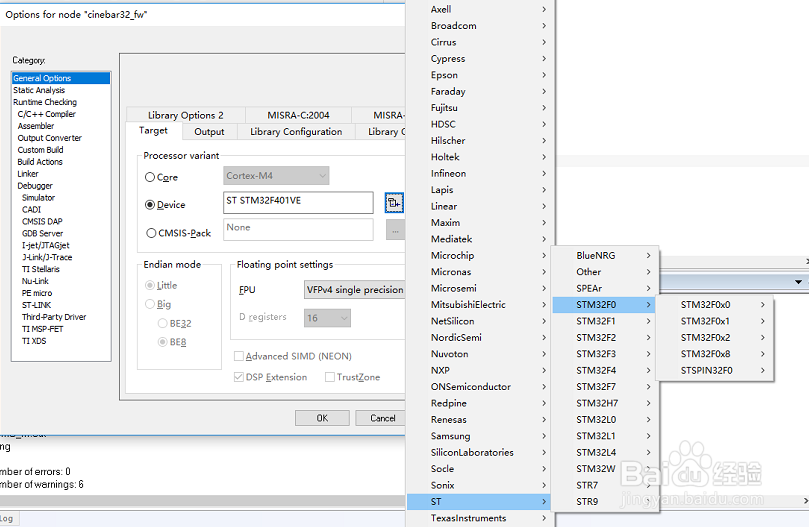Click the Device name input field
Image resolution: width=809 pixels, height=527 pixels.
(x=298, y=202)
